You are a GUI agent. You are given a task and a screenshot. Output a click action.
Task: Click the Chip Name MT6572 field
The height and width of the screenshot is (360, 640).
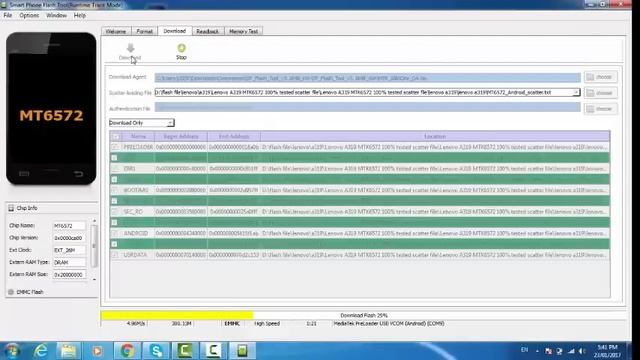69,226
